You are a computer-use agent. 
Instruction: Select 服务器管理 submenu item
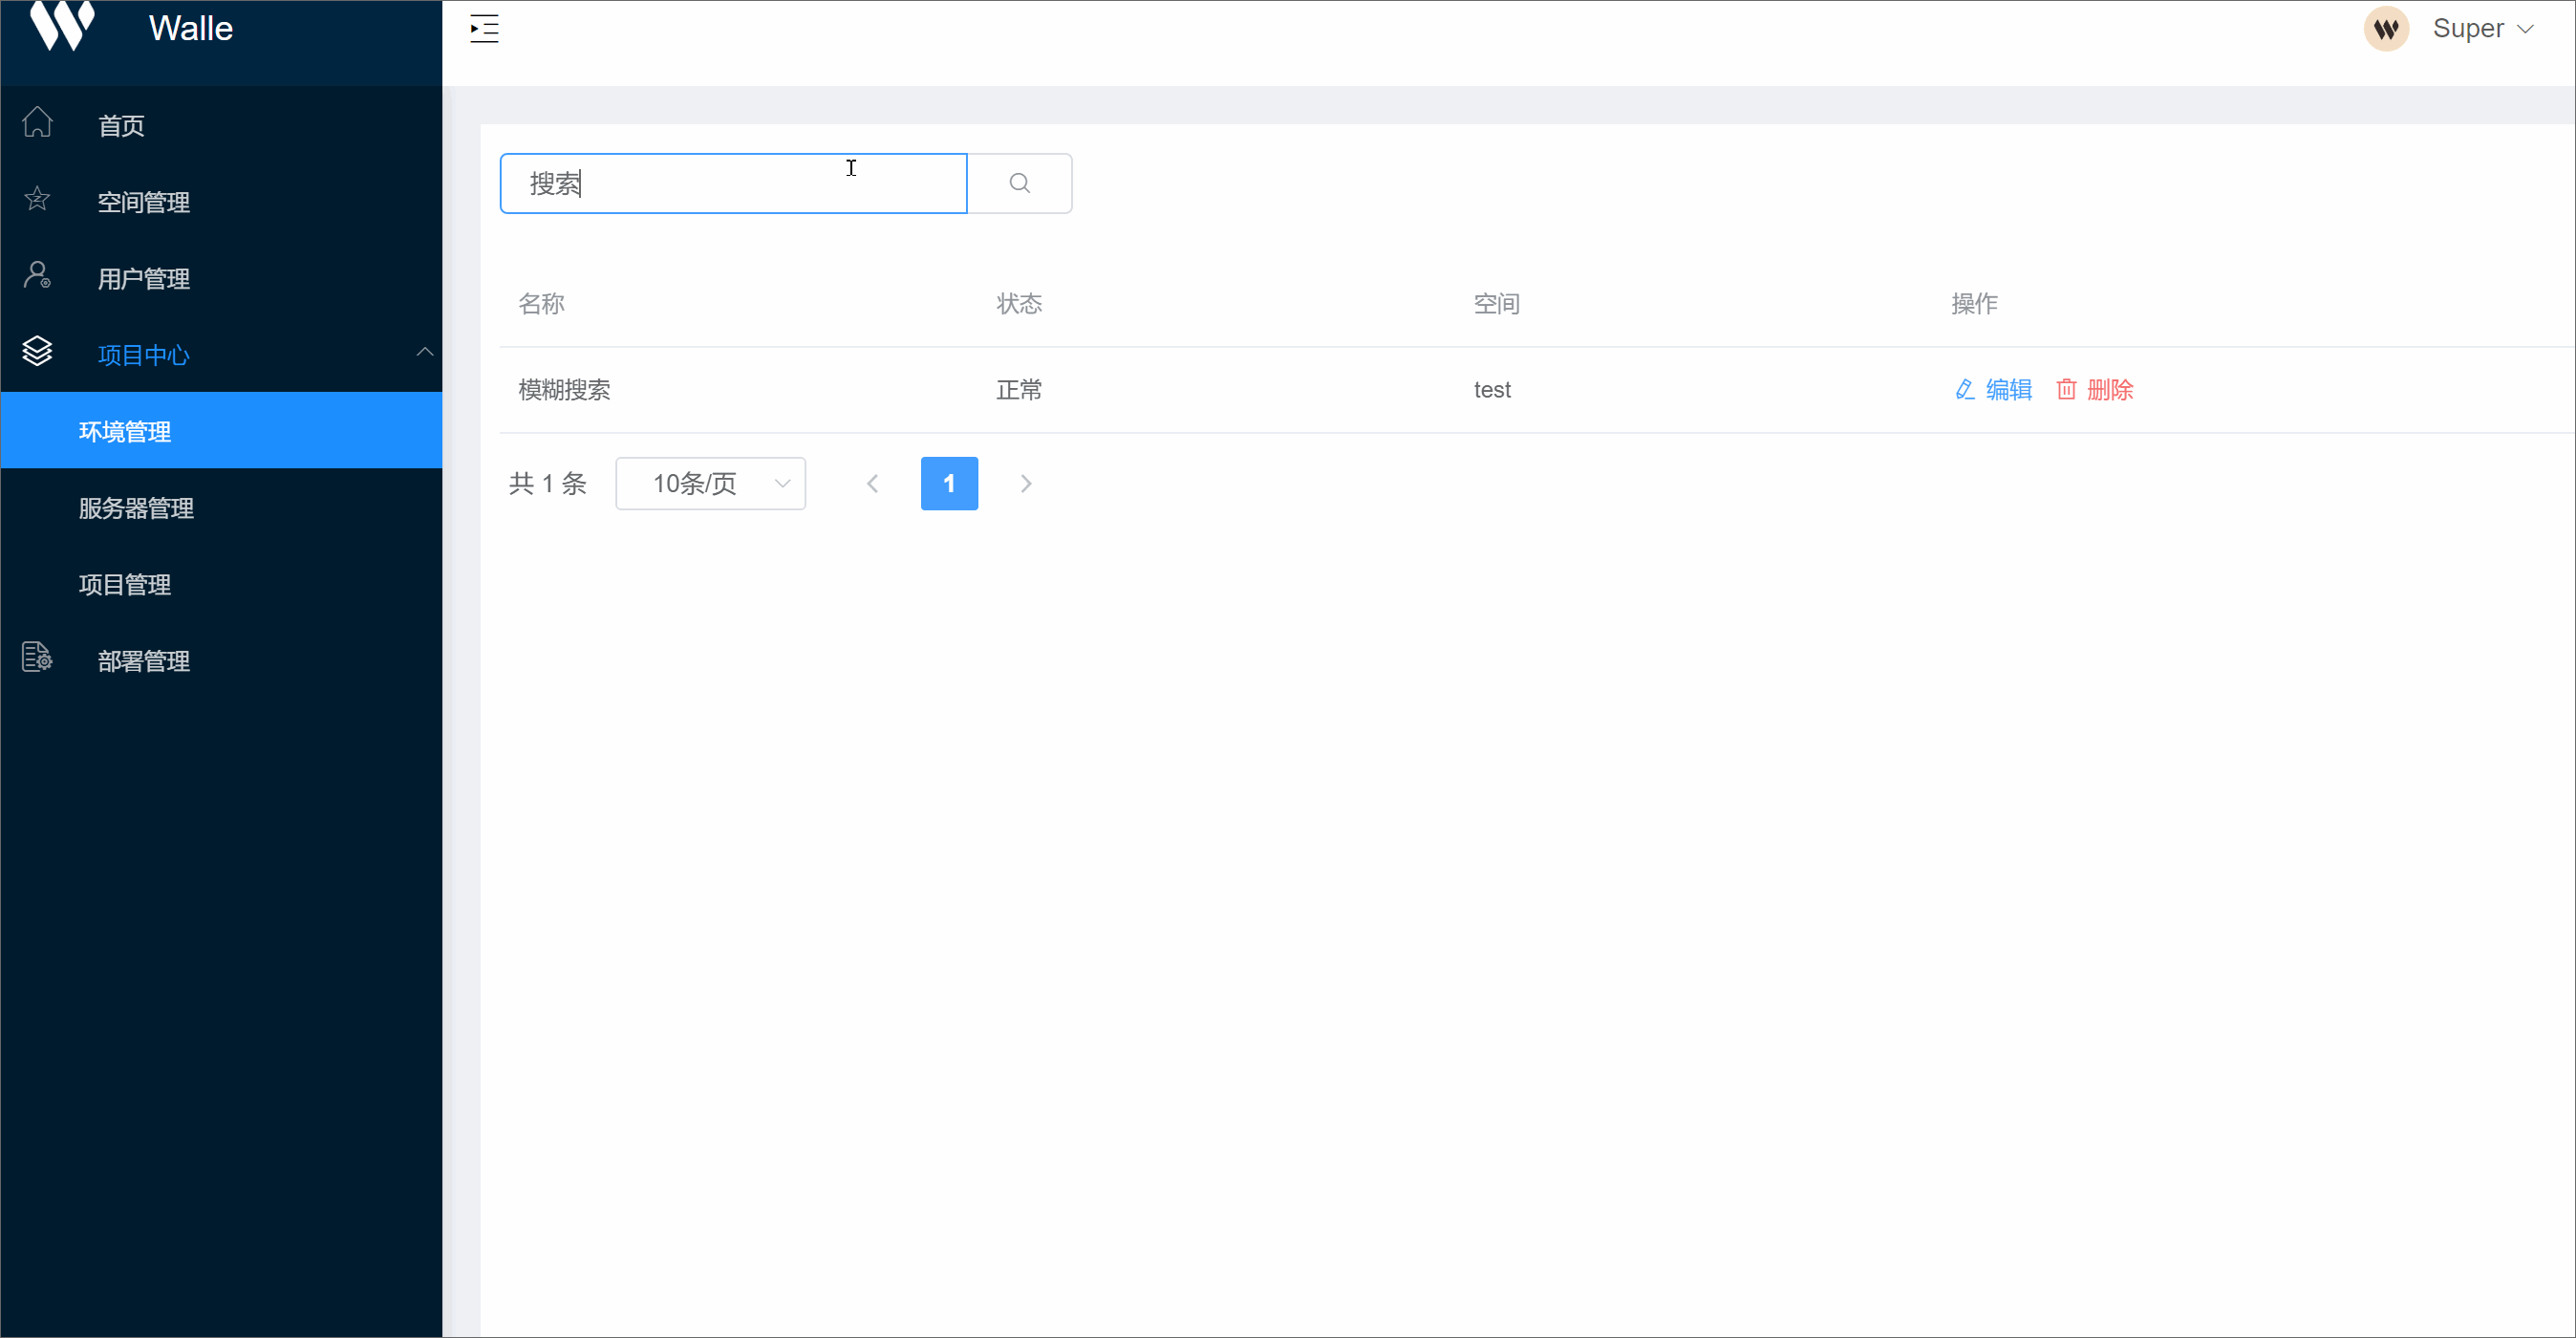point(221,508)
